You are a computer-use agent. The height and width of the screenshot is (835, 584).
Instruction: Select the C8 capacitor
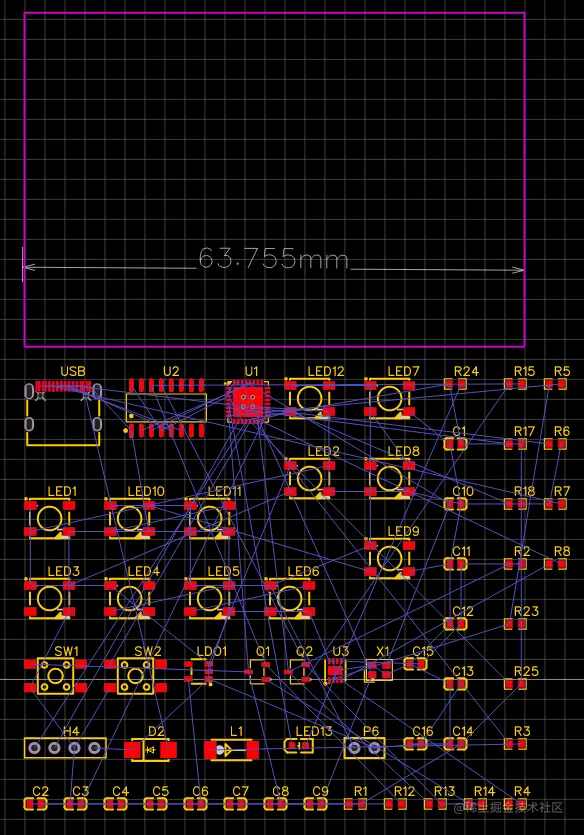[x=276, y=804]
